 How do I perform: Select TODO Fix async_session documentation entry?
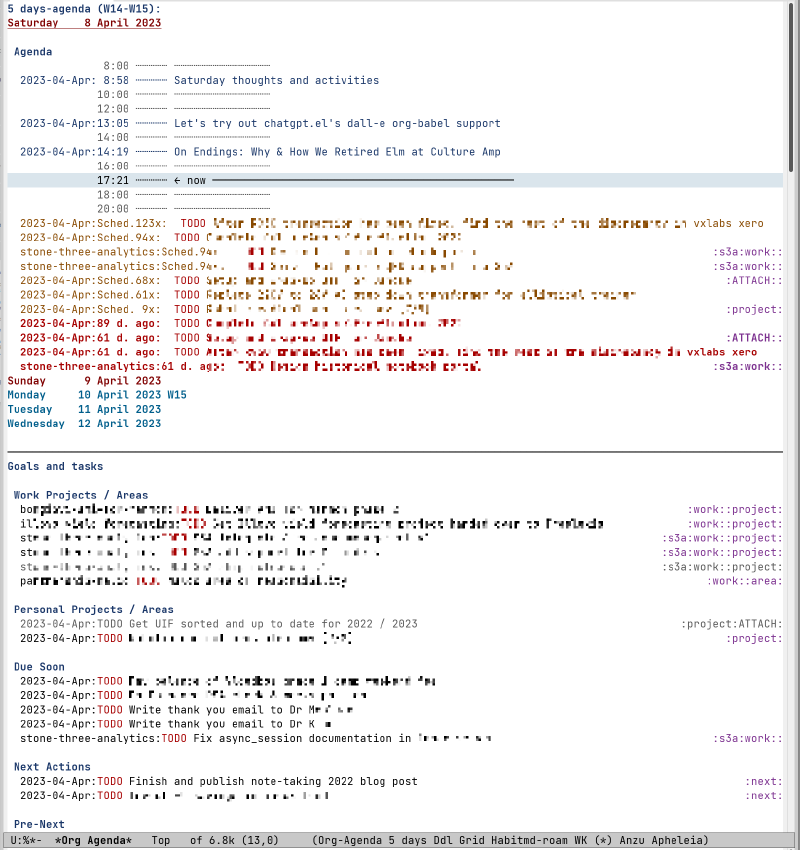(260, 738)
